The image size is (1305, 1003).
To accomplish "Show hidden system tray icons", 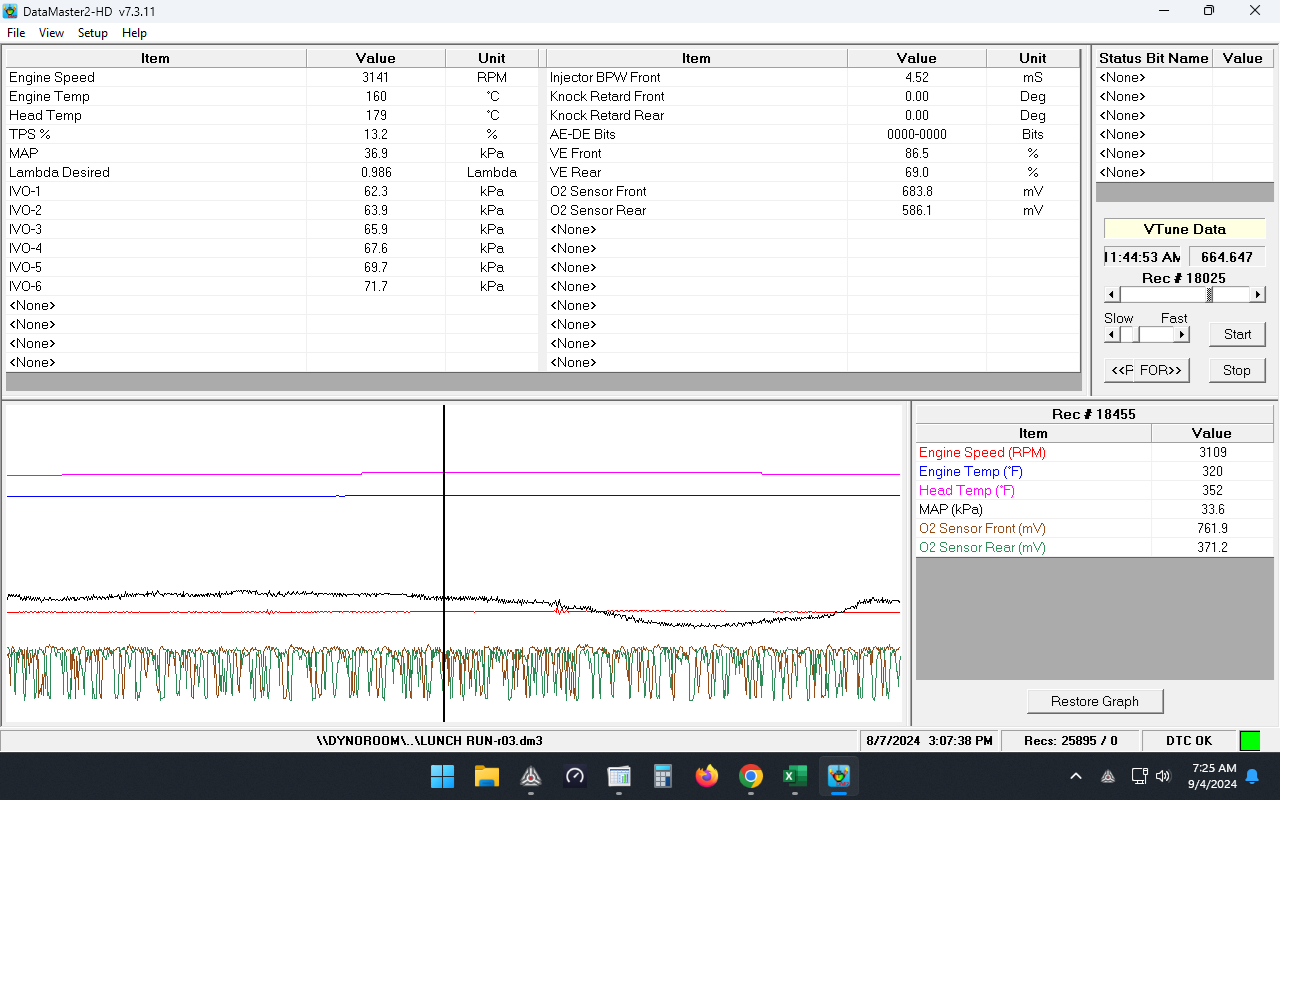I will click(x=1076, y=776).
